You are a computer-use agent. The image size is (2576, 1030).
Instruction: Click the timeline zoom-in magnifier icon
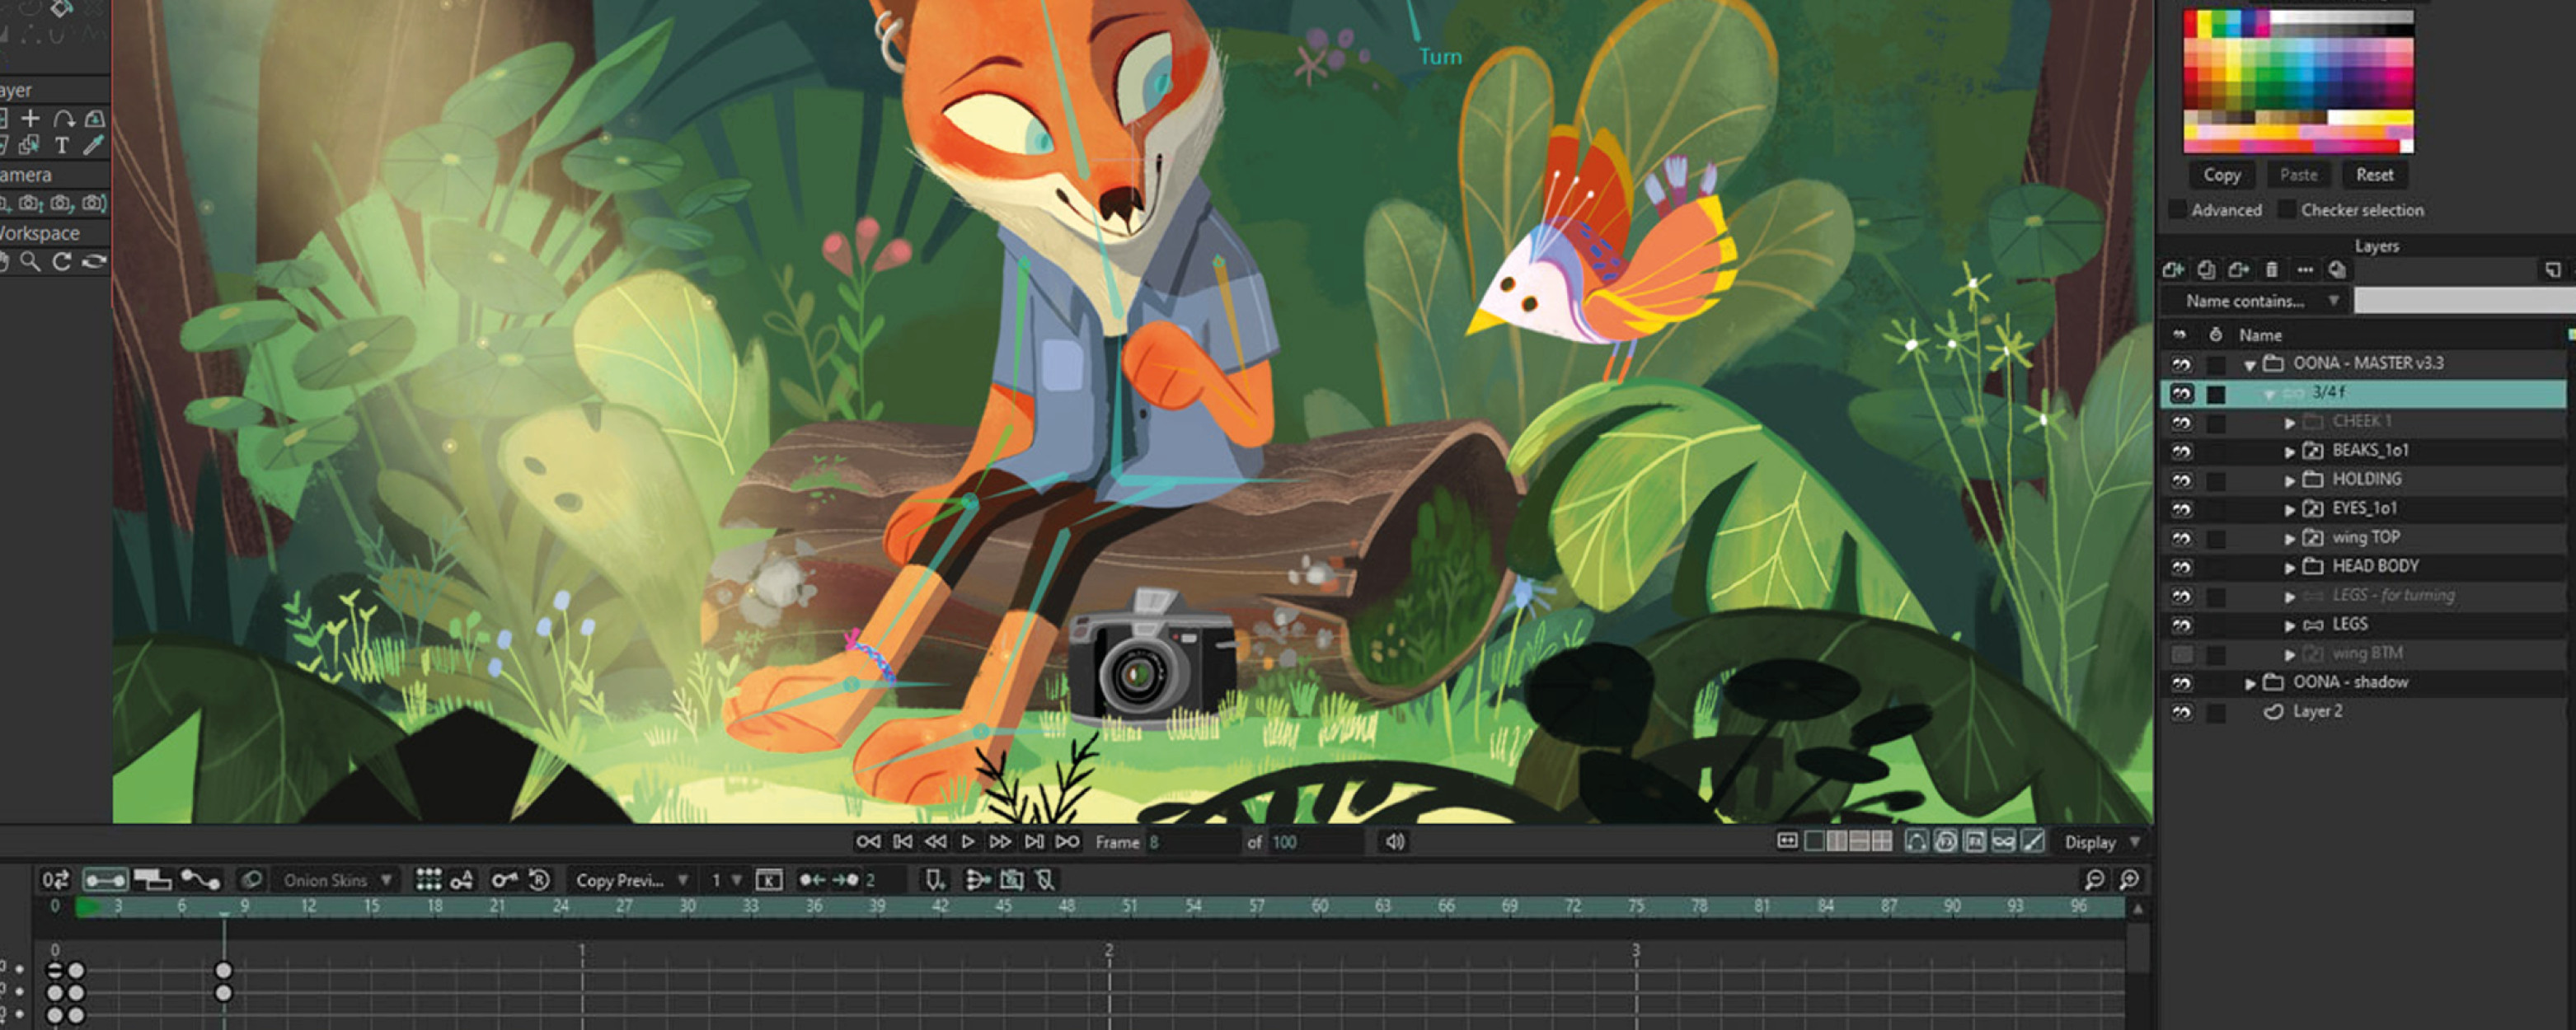pos(2129,880)
